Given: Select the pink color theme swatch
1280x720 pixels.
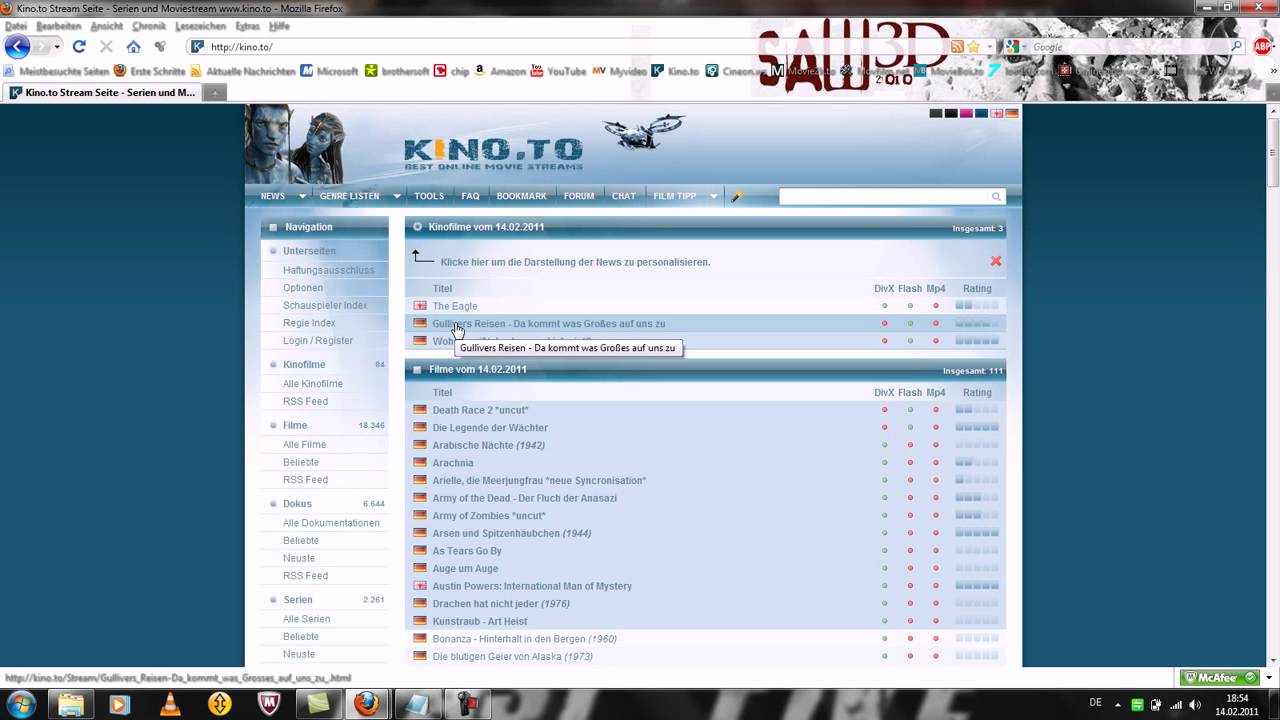Looking at the screenshot, I should point(966,113).
